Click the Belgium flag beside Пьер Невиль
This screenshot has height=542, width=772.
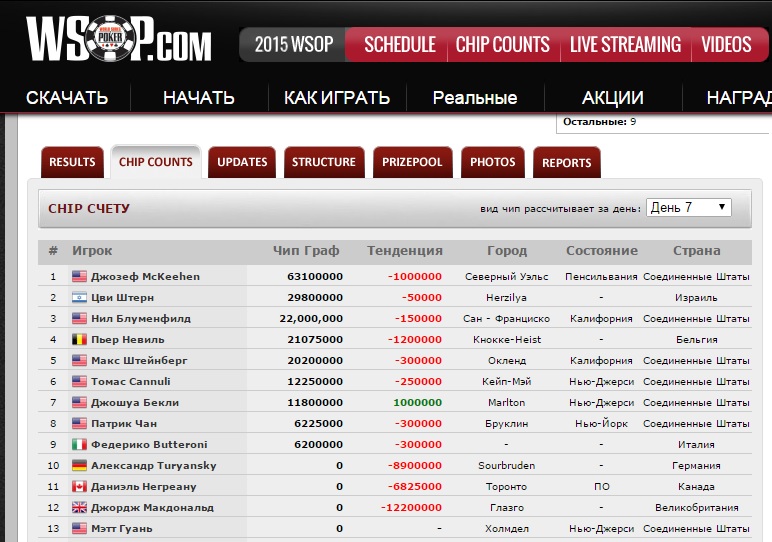pyautogui.click(x=79, y=339)
